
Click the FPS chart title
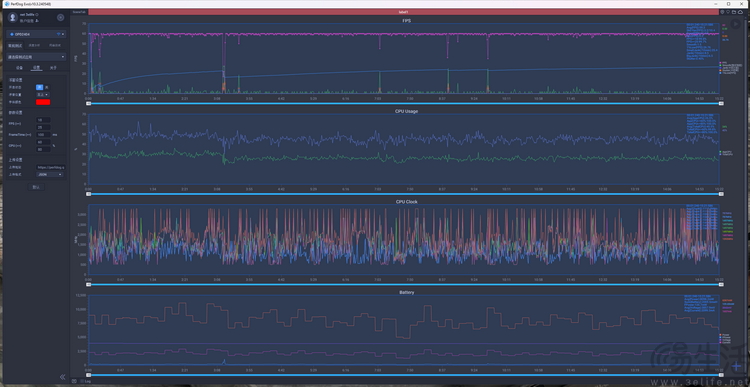pyautogui.click(x=407, y=21)
